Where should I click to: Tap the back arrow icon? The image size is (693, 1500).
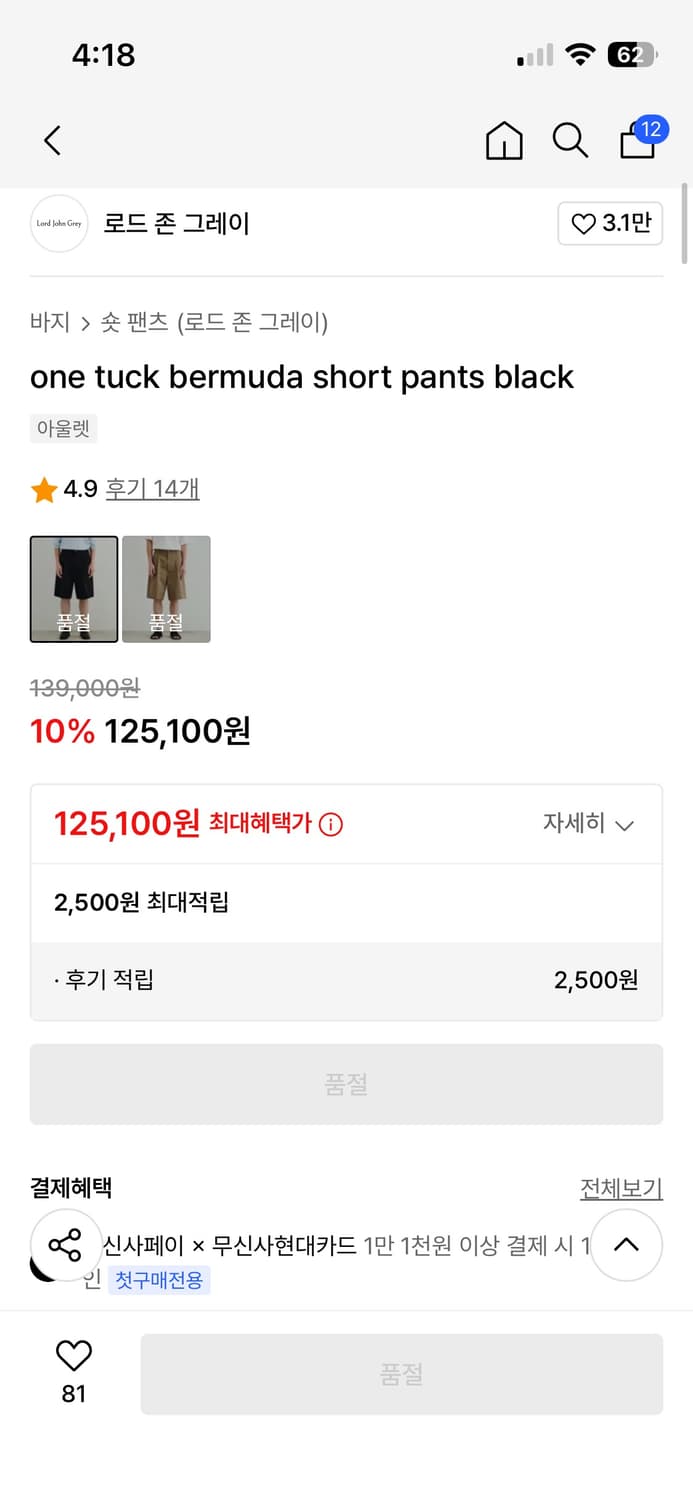pyautogui.click(x=53, y=141)
